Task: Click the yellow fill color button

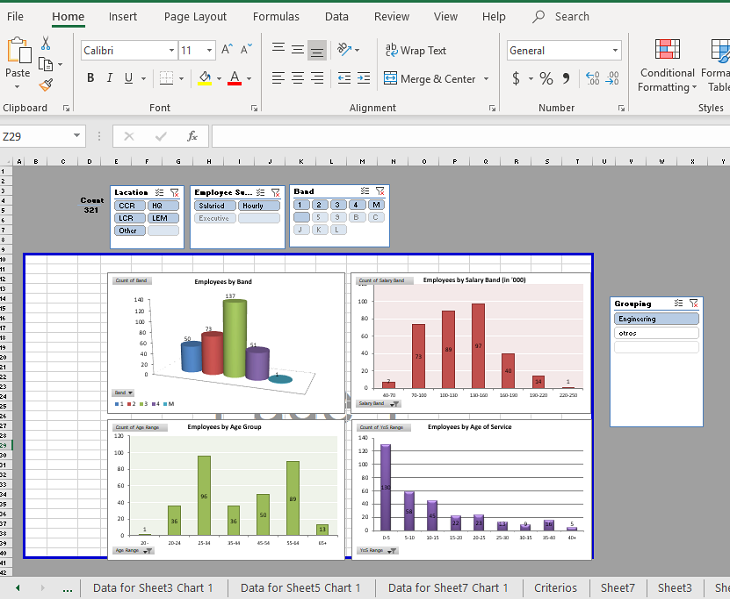Action: click(x=205, y=78)
